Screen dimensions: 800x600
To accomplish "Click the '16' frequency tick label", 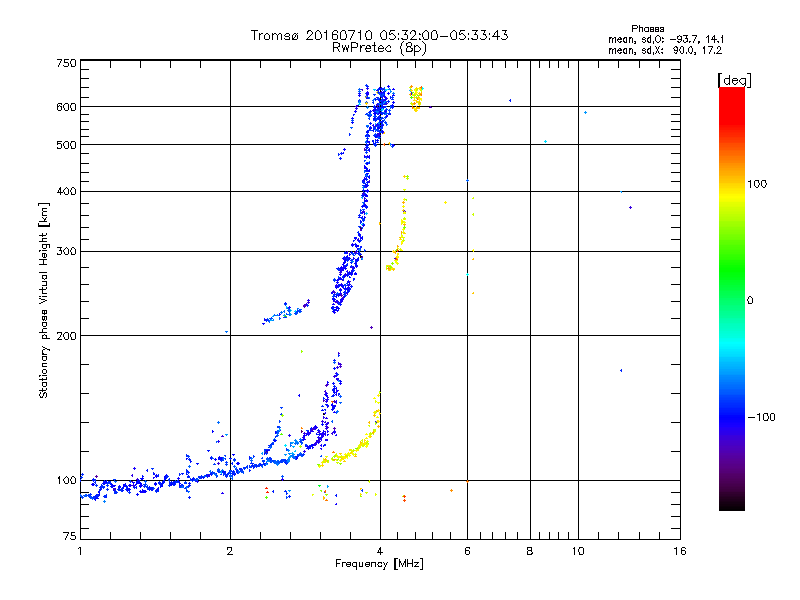I will click(x=680, y=551).
